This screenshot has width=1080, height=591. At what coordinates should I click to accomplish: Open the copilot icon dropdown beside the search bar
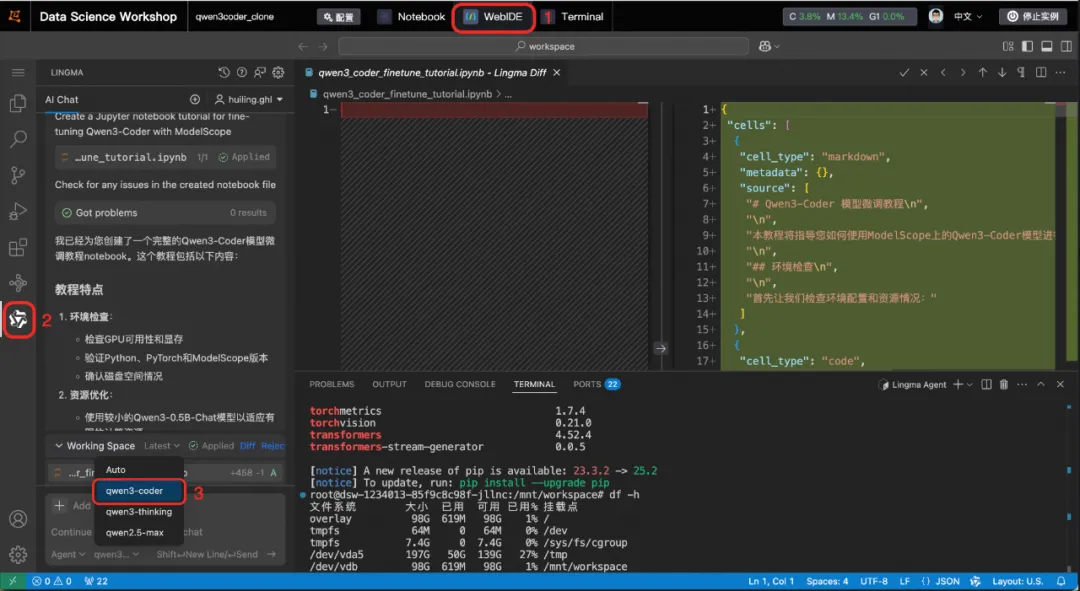(769, 46)
